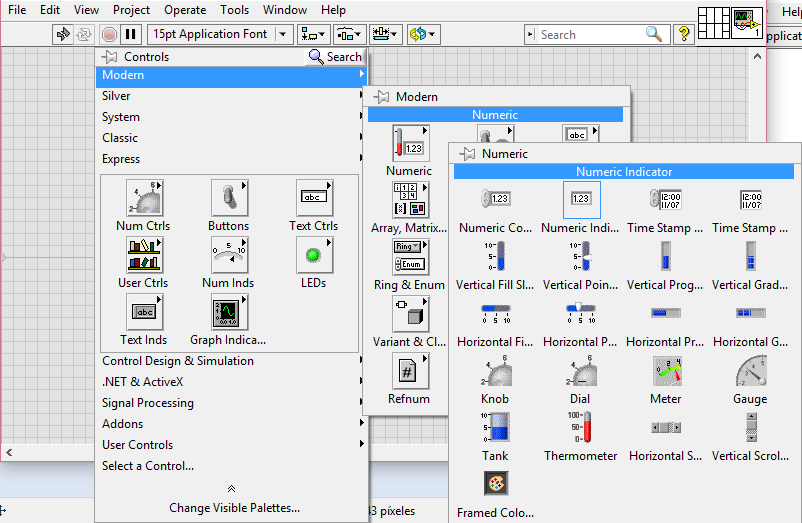The image size is (802, 523).
Task: Open the Buttons subpalette
Action: point(229,198)
